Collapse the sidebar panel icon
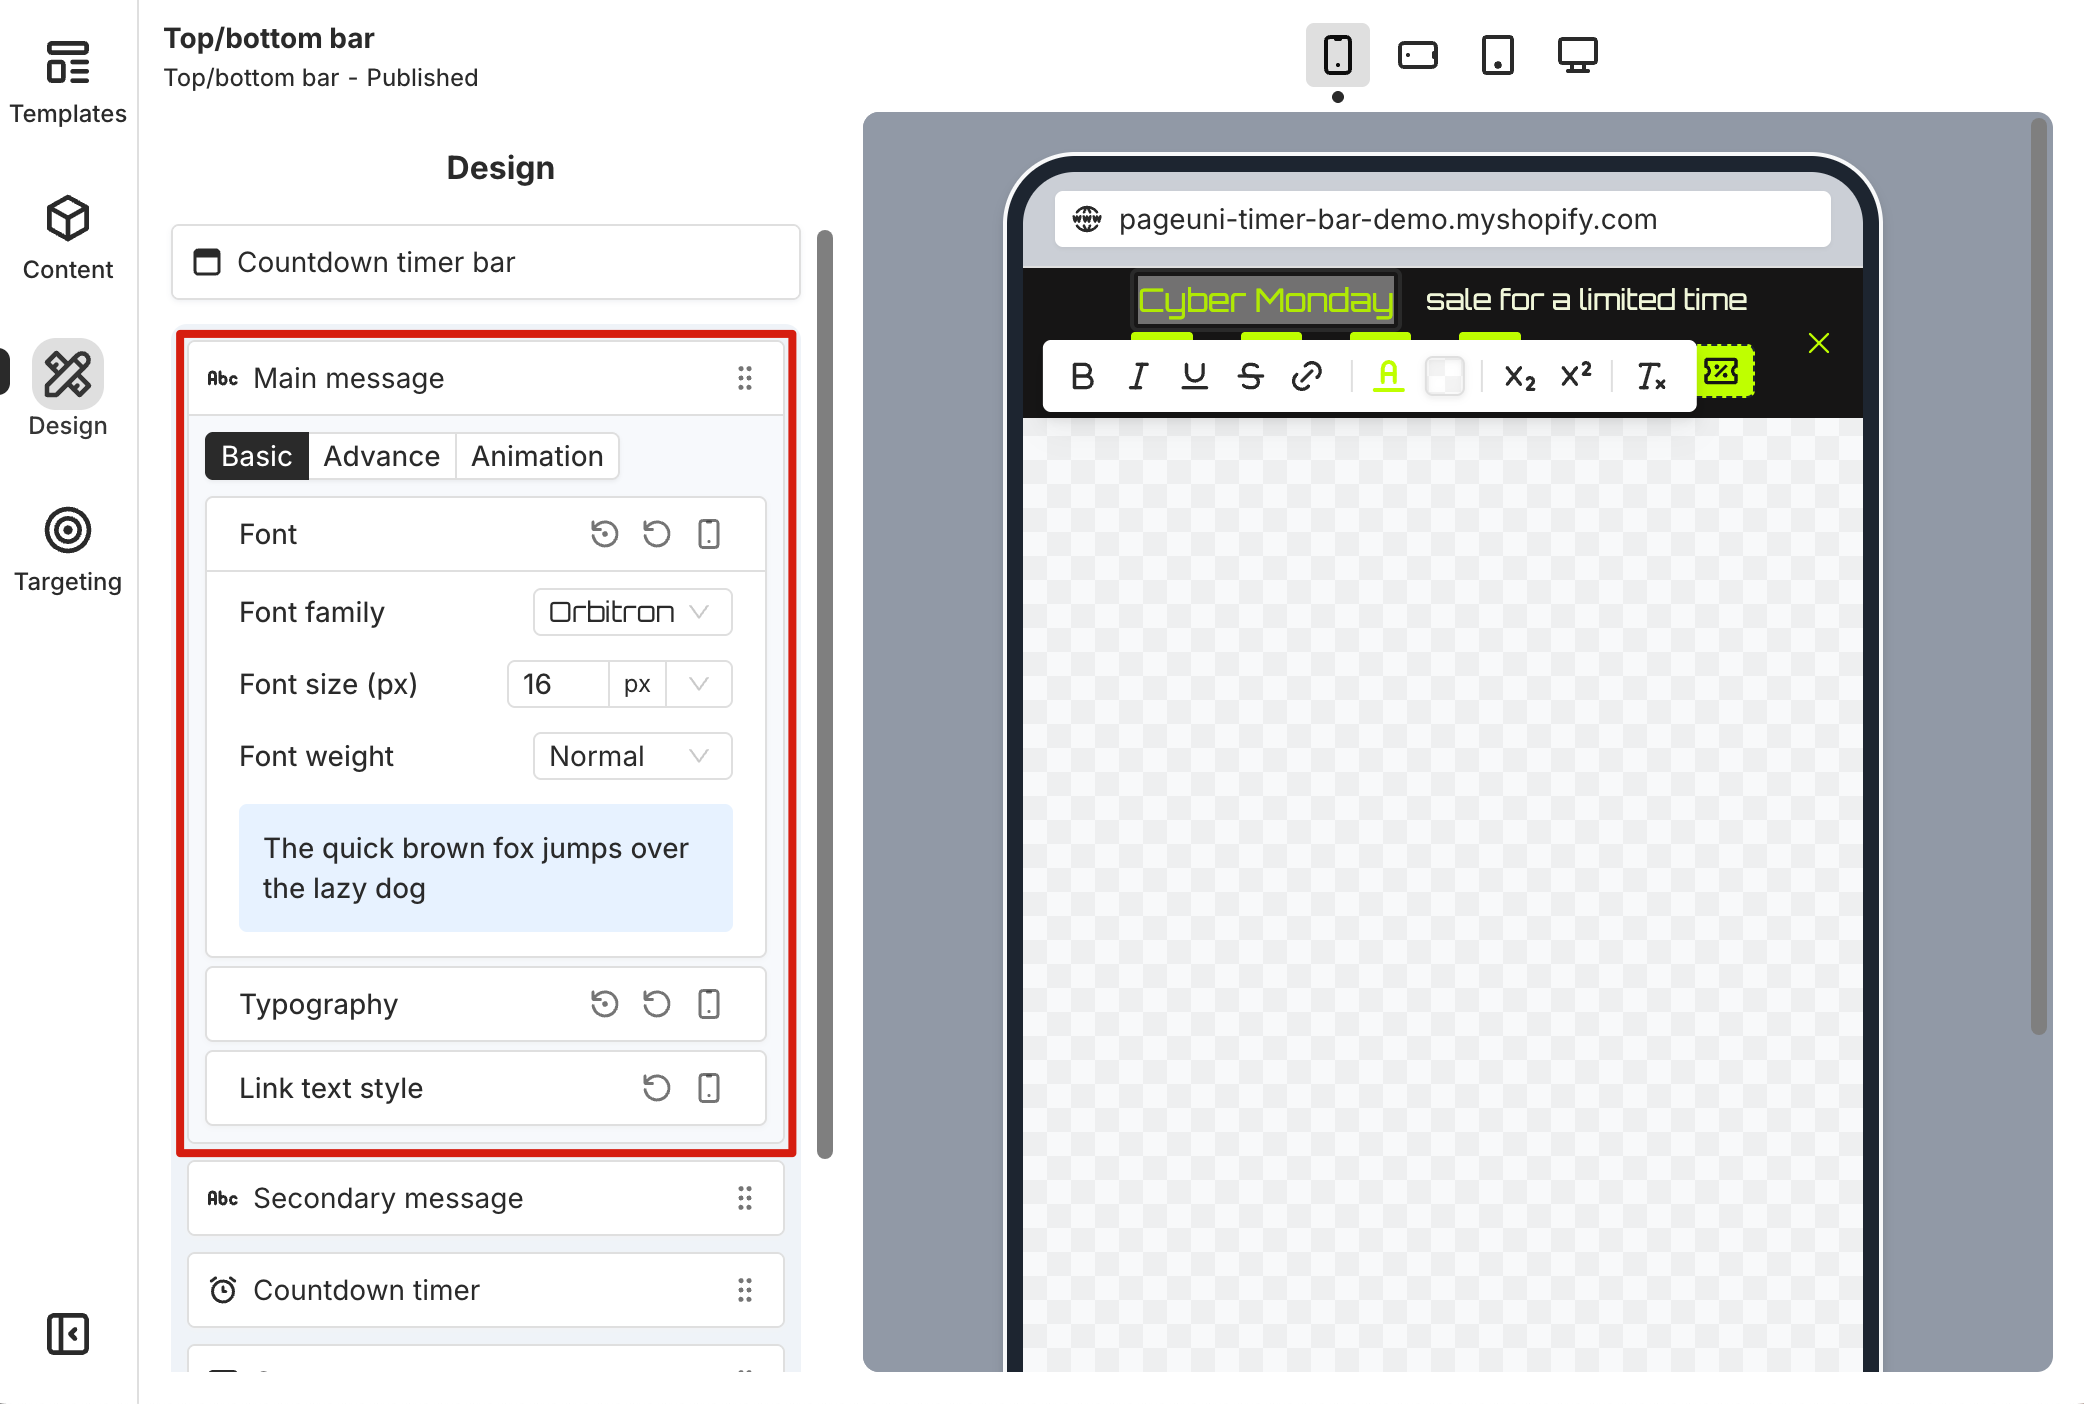This screenshot has height=1404, width=2084. pyautogui.click(x=68, y=1334)
